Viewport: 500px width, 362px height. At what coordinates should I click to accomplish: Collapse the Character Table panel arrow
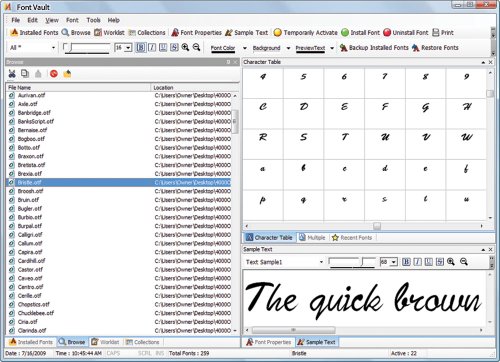(483, 62)
